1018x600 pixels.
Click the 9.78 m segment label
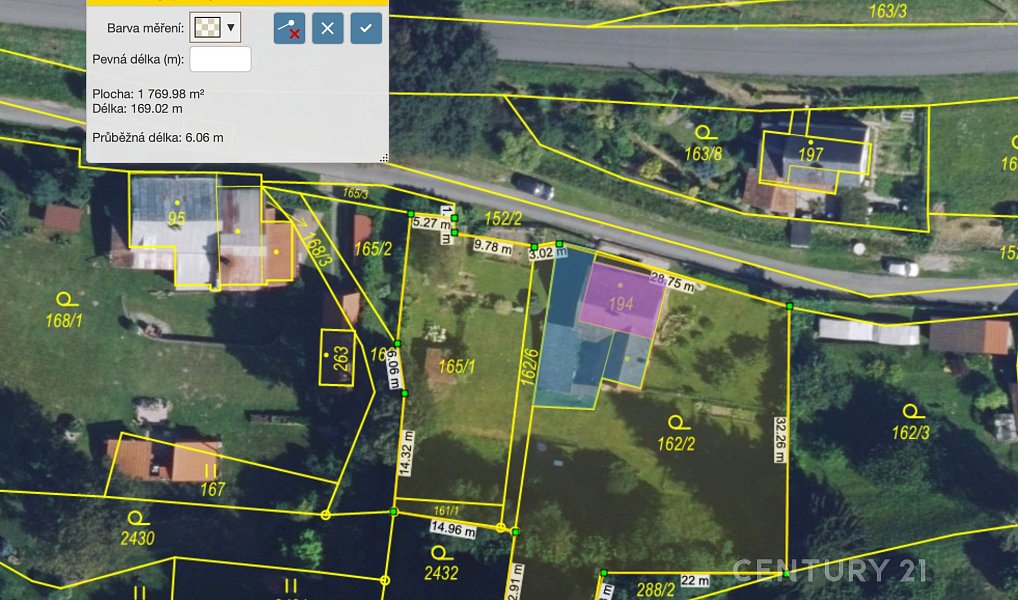(x=492, y=246)
